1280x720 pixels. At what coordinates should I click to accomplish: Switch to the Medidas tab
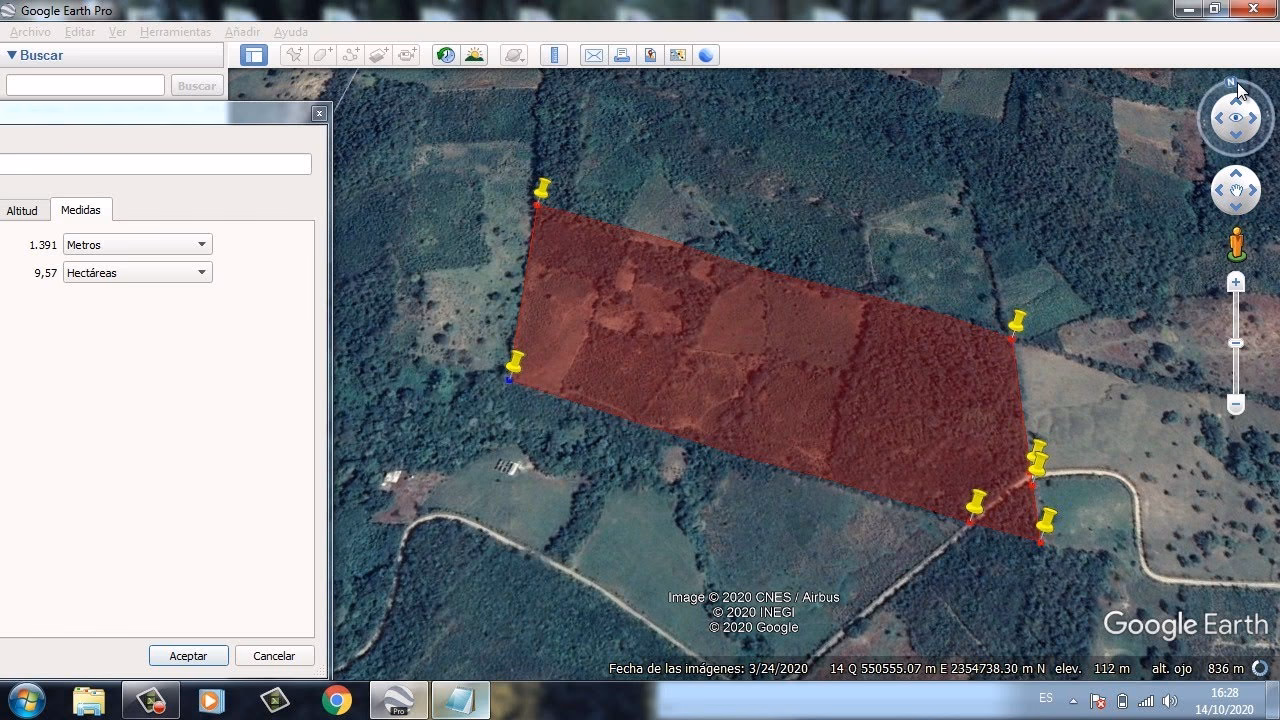[81, 210]
